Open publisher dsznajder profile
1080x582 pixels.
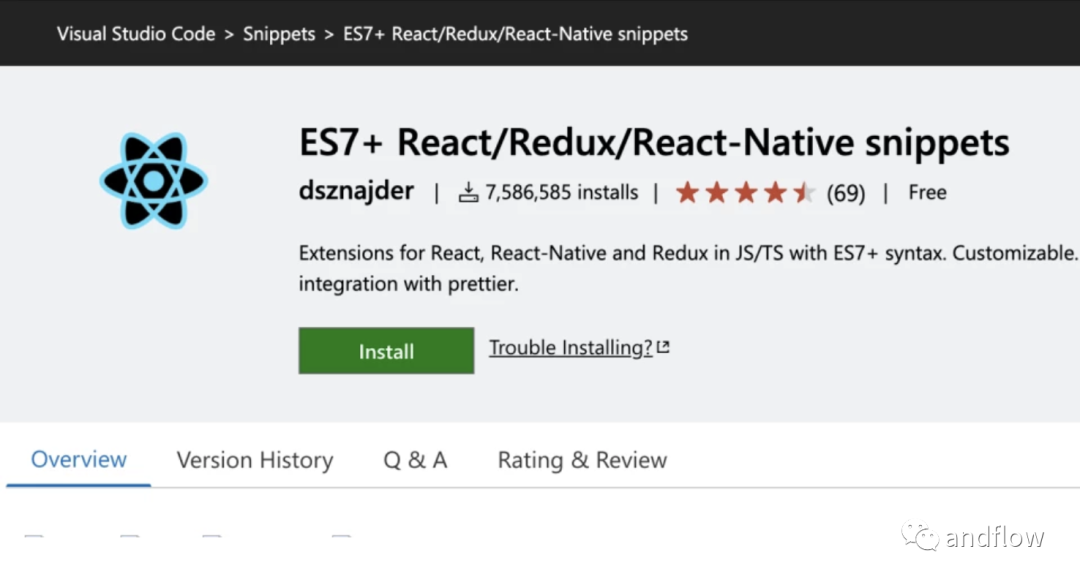[356, 191]
